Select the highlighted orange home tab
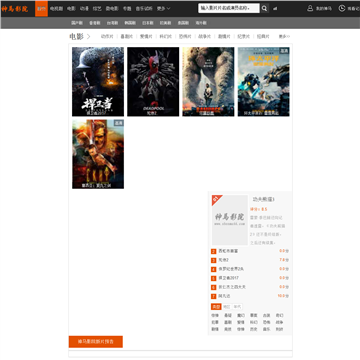Image resolution: width=360 pixels, height=360 pixels. pyautogui.click(x=41, y=9)
